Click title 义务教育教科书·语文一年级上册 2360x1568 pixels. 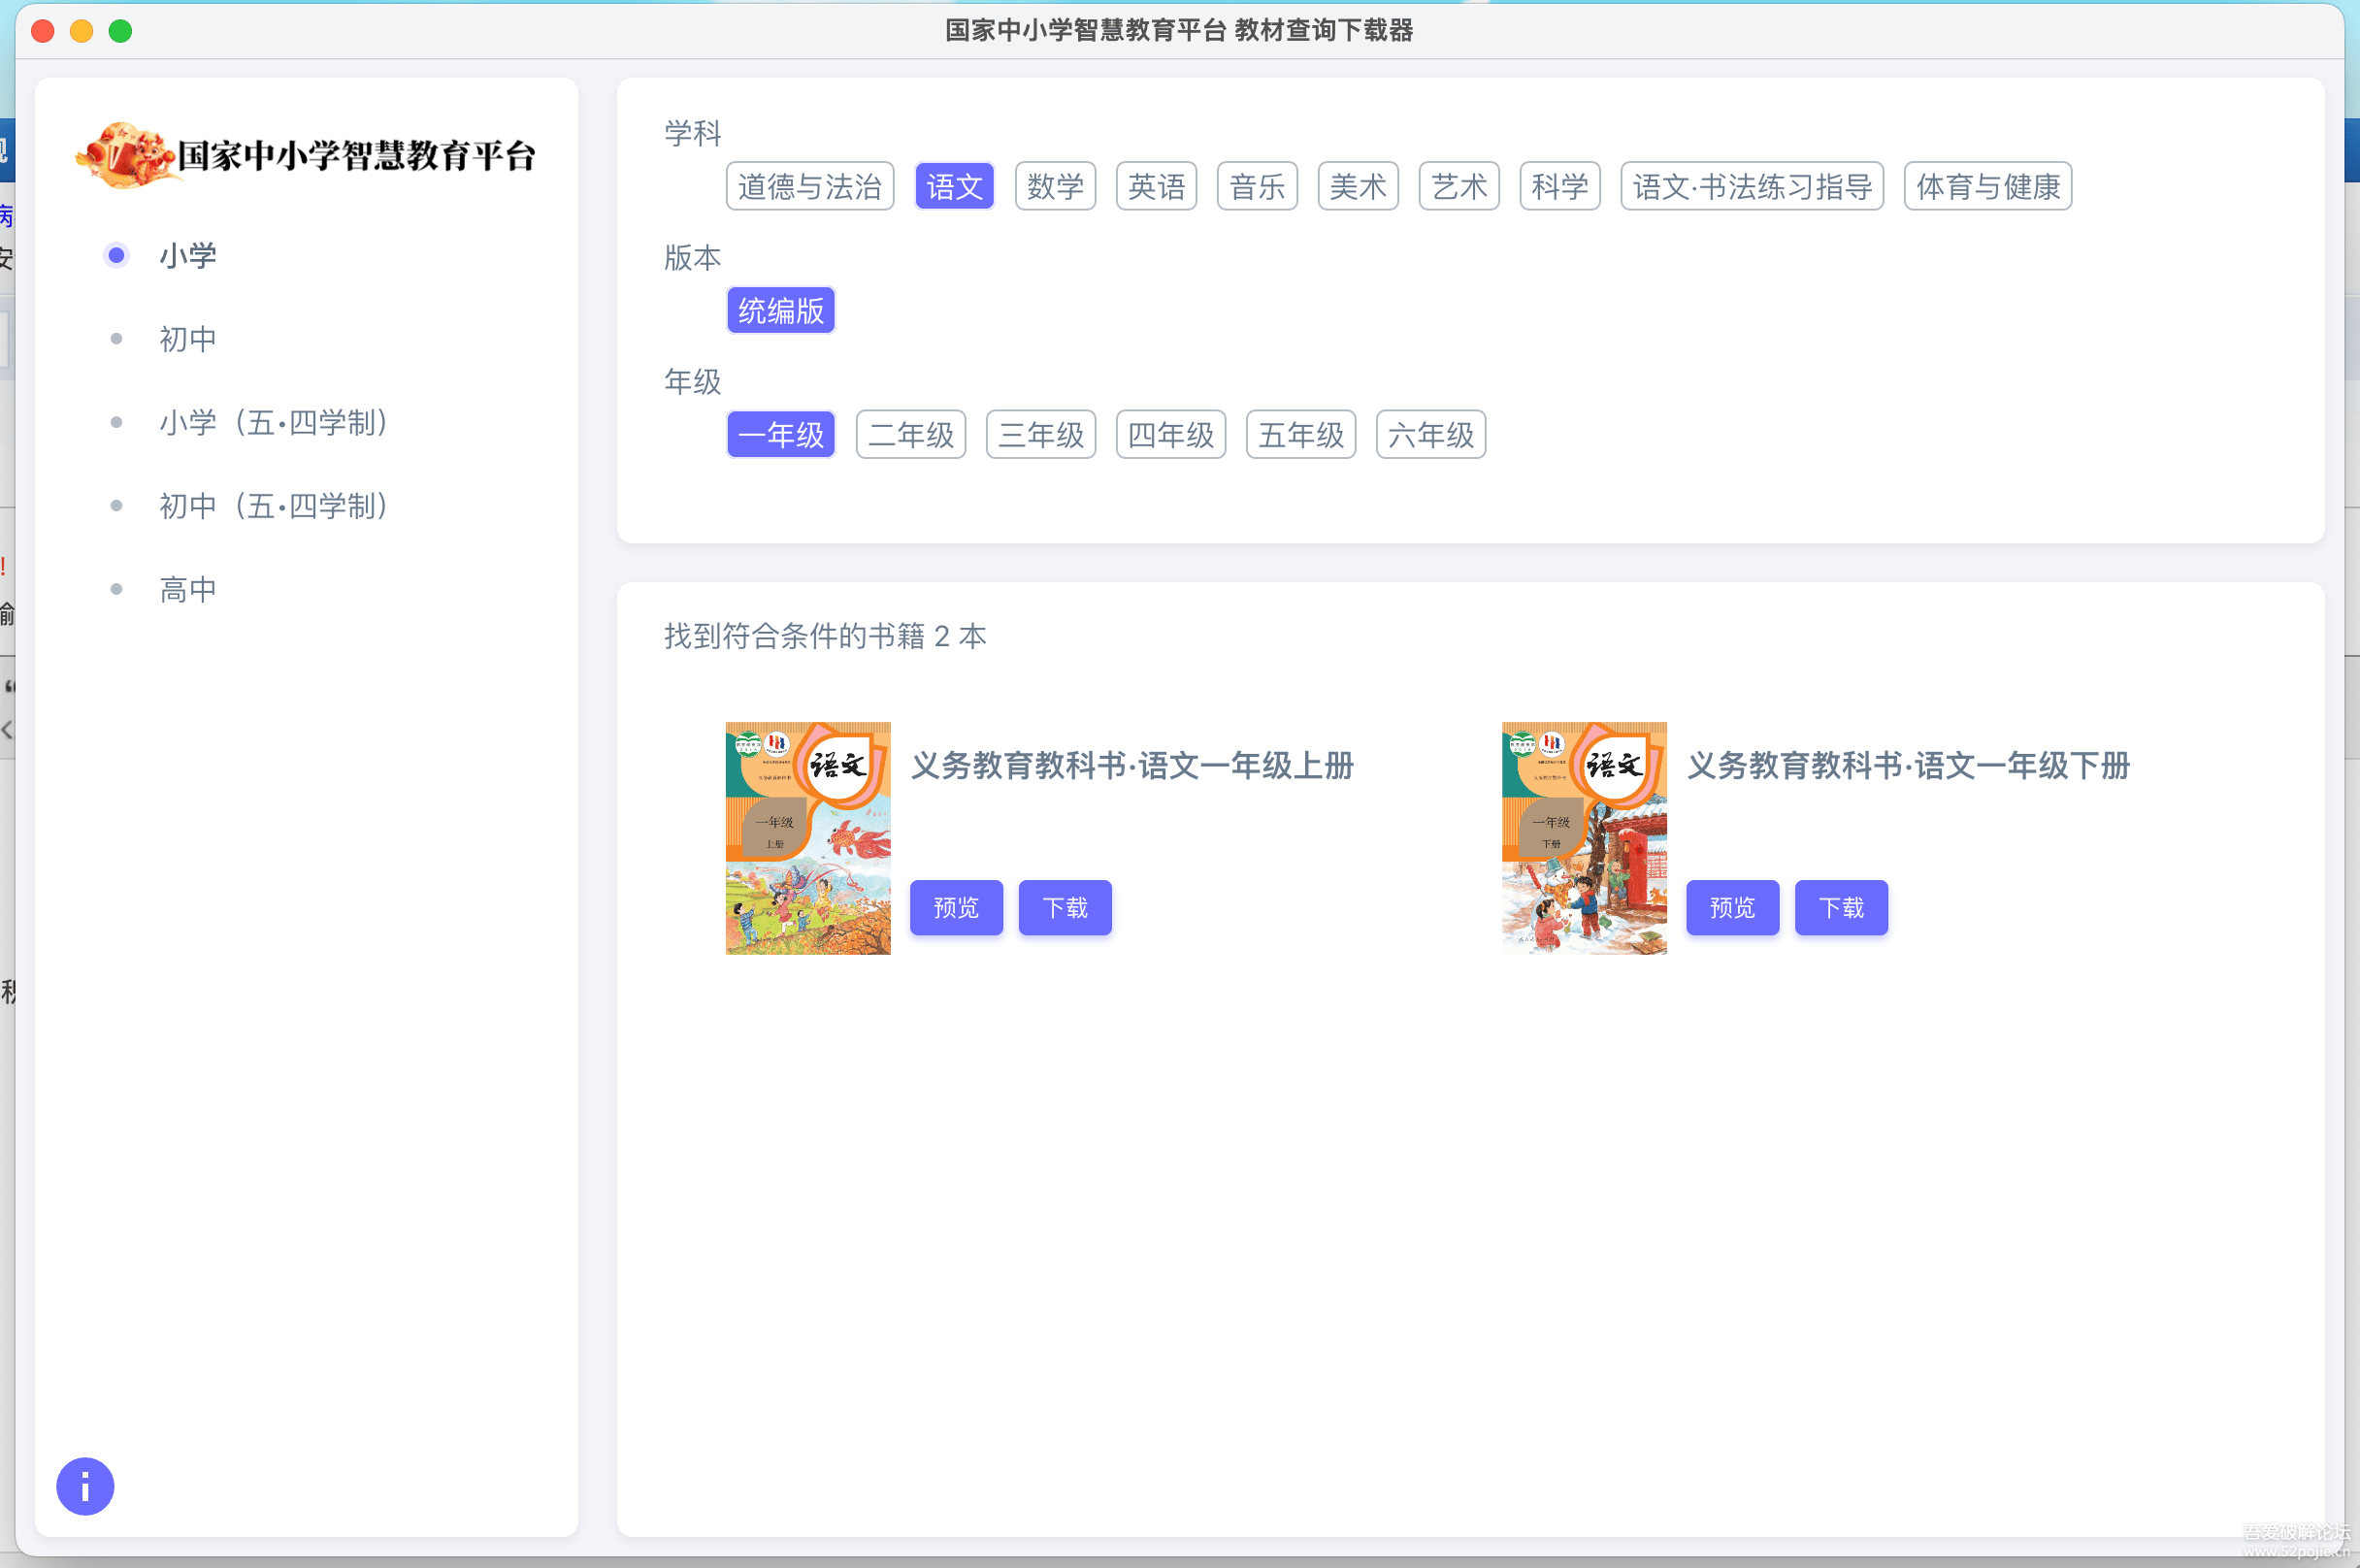click(1132, 766)
